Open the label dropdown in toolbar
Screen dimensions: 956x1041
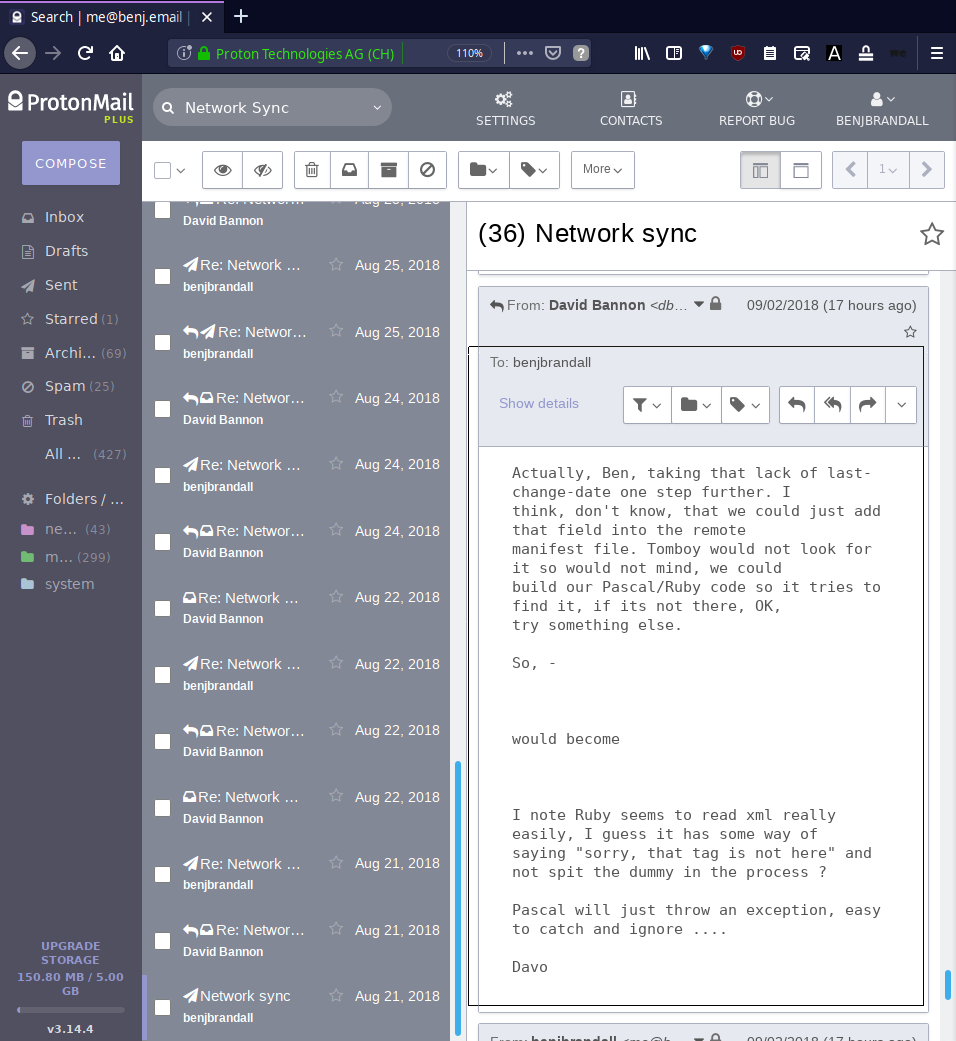(x=534, y=170)
